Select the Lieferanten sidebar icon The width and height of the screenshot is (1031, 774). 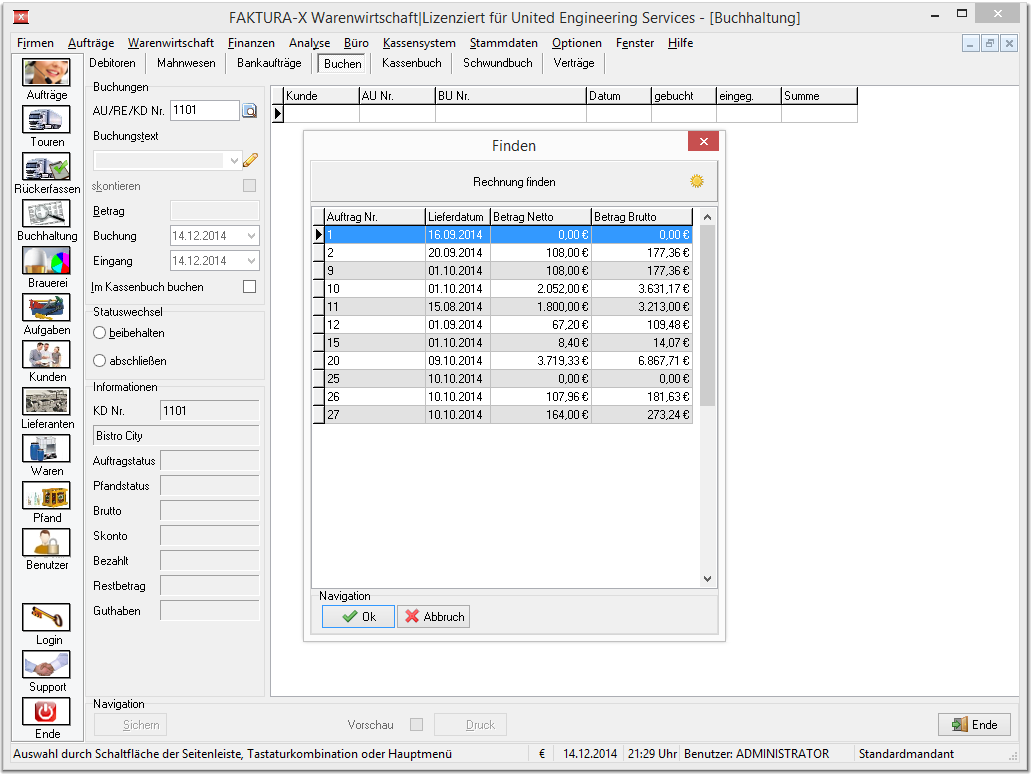coord(47,401)
